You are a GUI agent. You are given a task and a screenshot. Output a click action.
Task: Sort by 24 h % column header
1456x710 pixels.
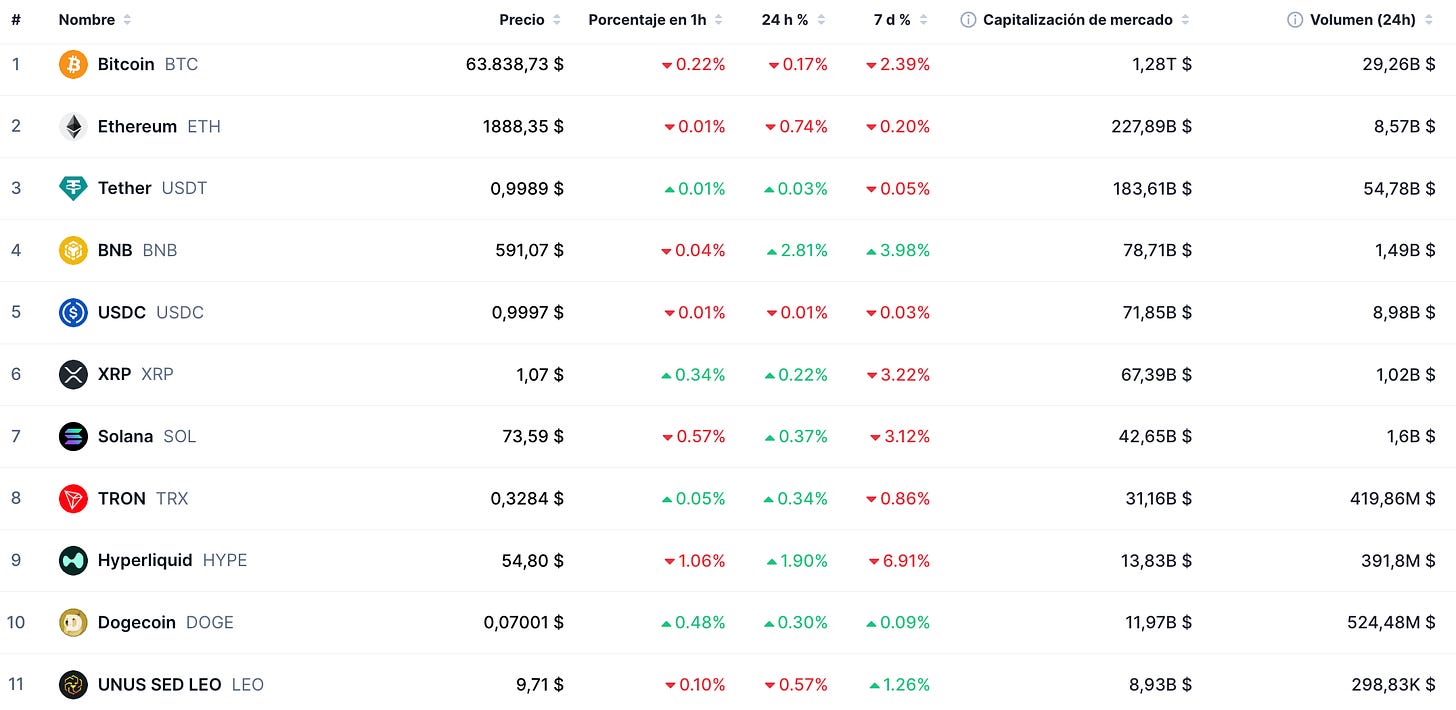coord(794,20)
